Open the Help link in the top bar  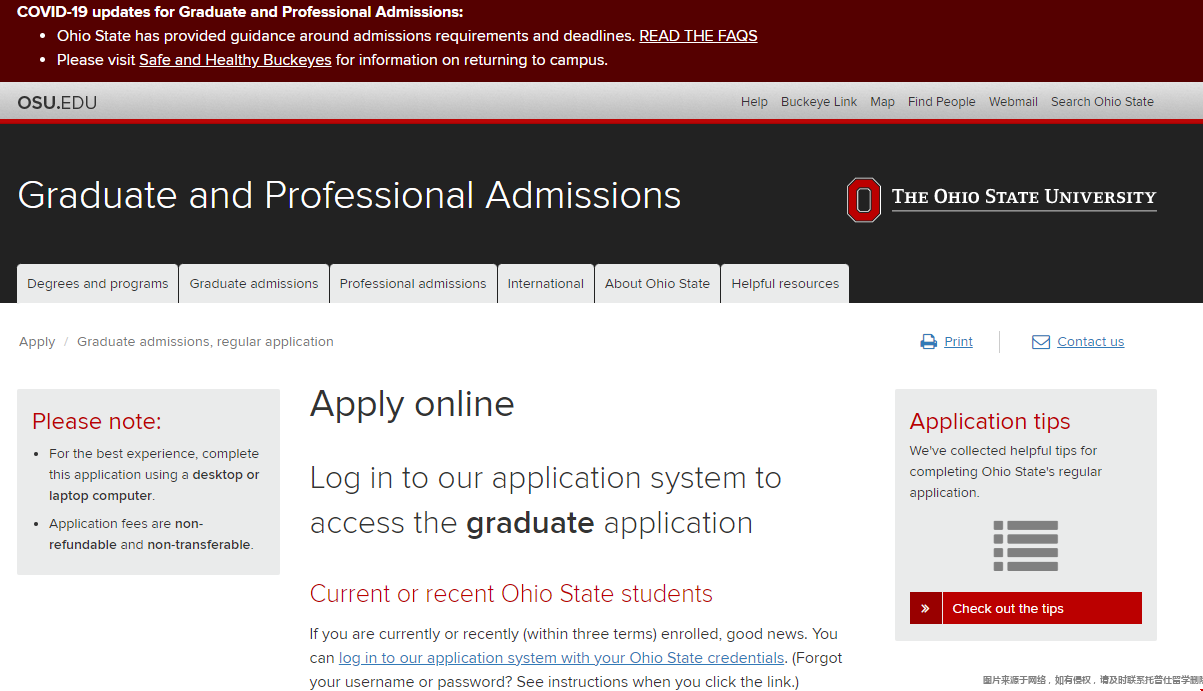pyautogui.click(x=754, y=102)
